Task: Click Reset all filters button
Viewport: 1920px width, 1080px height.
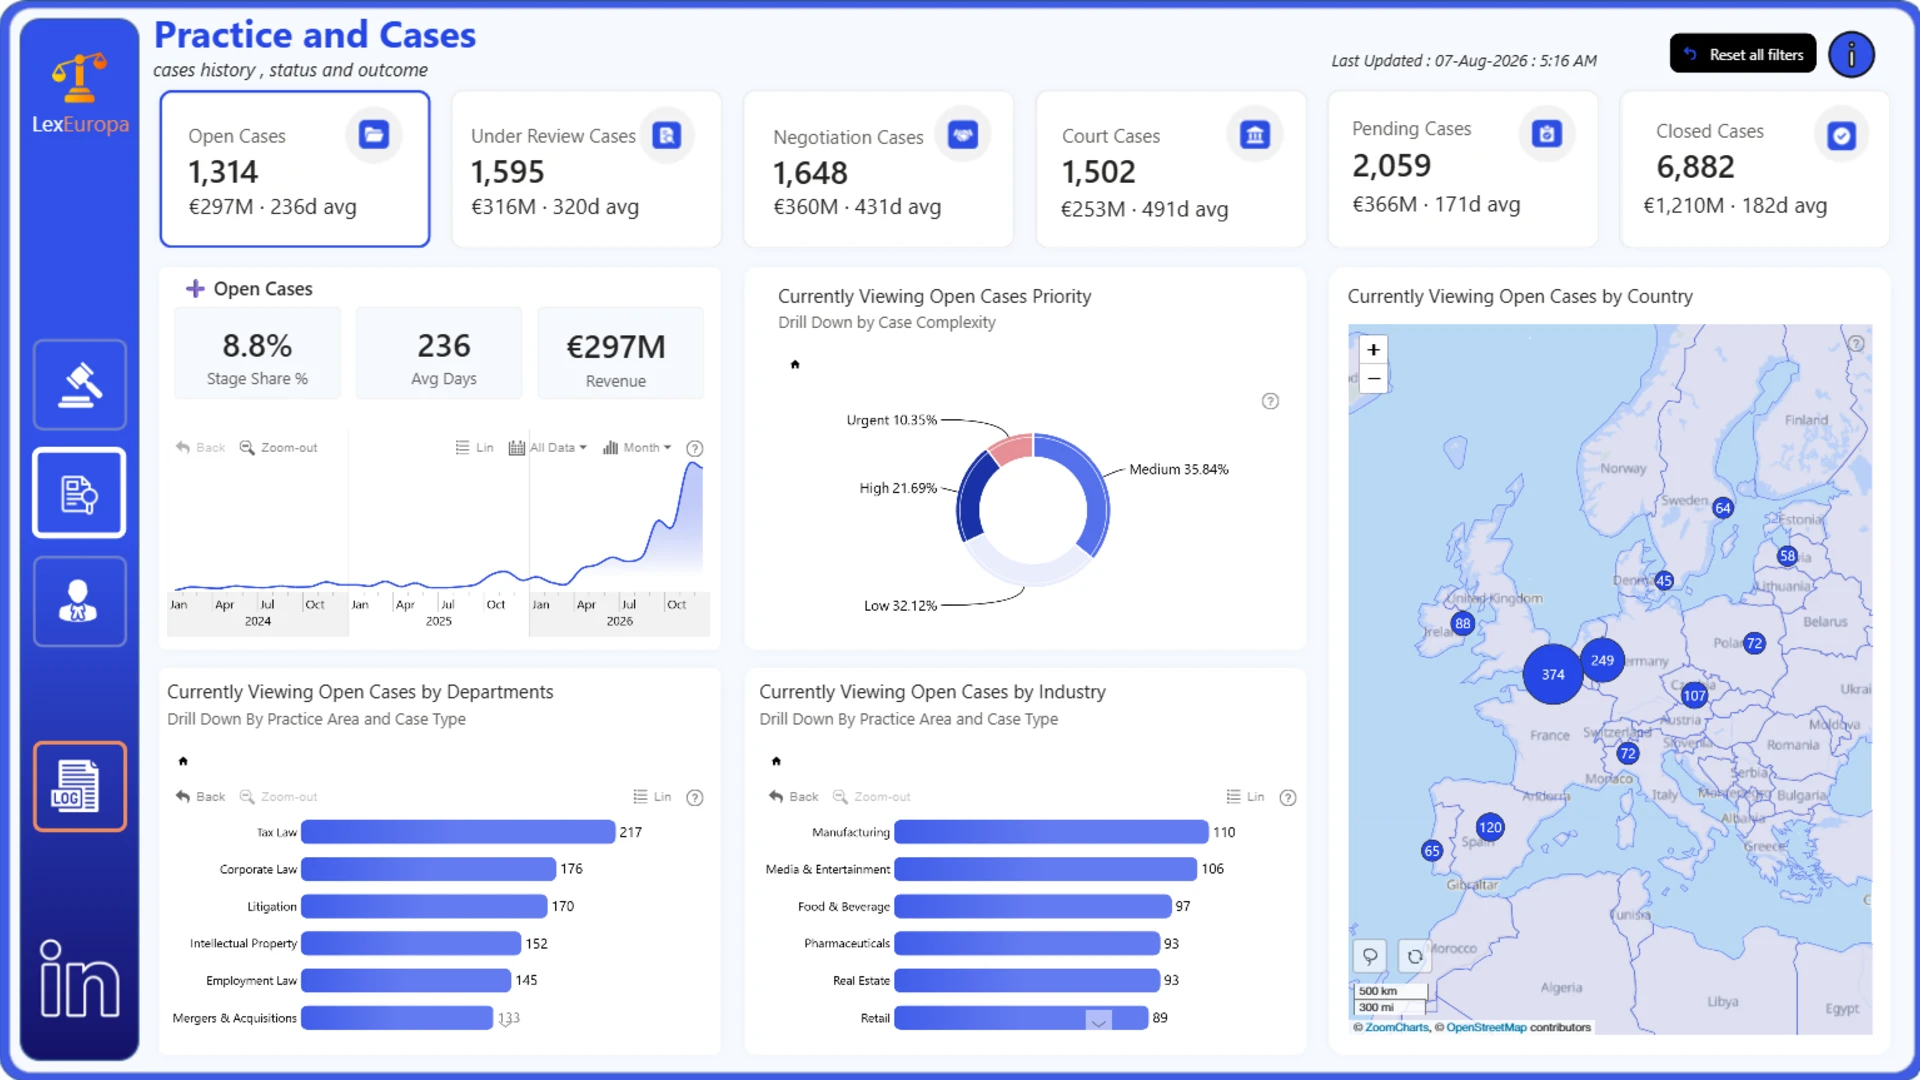Action: click(x=1743, y=54)
